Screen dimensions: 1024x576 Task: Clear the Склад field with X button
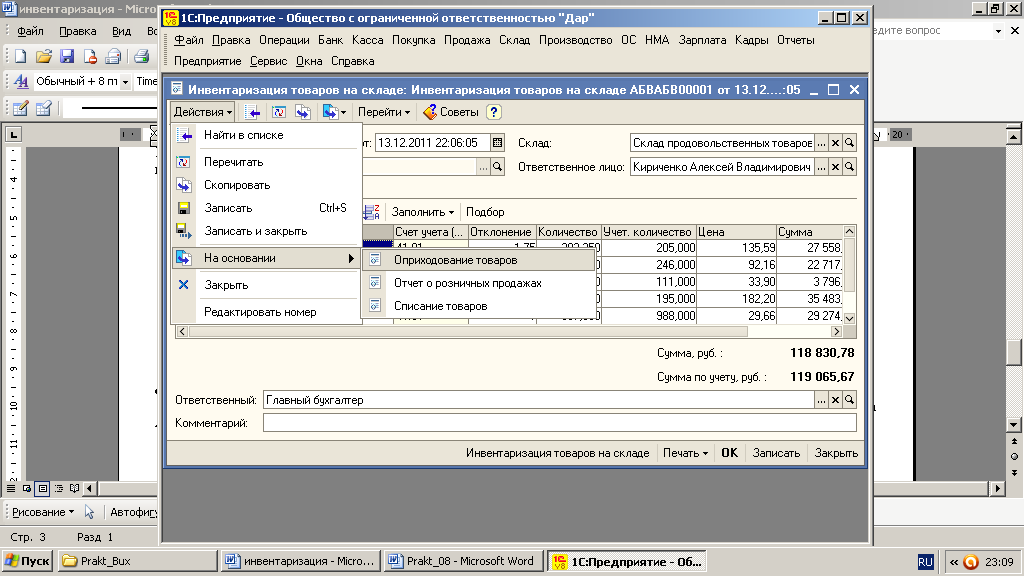click(835, 143)
